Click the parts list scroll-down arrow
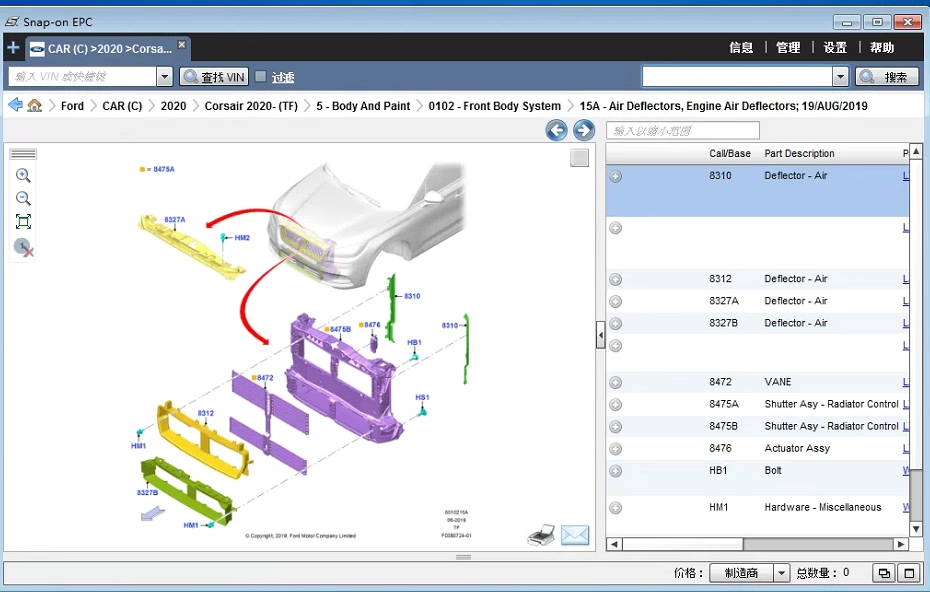The image size is (930, 592). [x=916, y=529]
